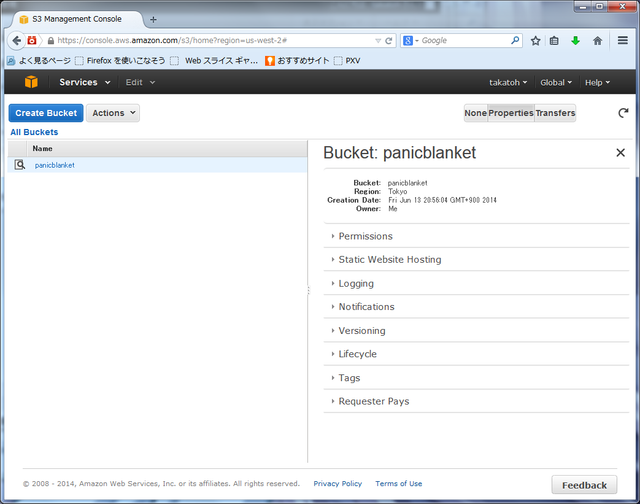Viewport: 640px width, 504px height.
Task: Click the Owner value Me
Action: tap(393, 209)
